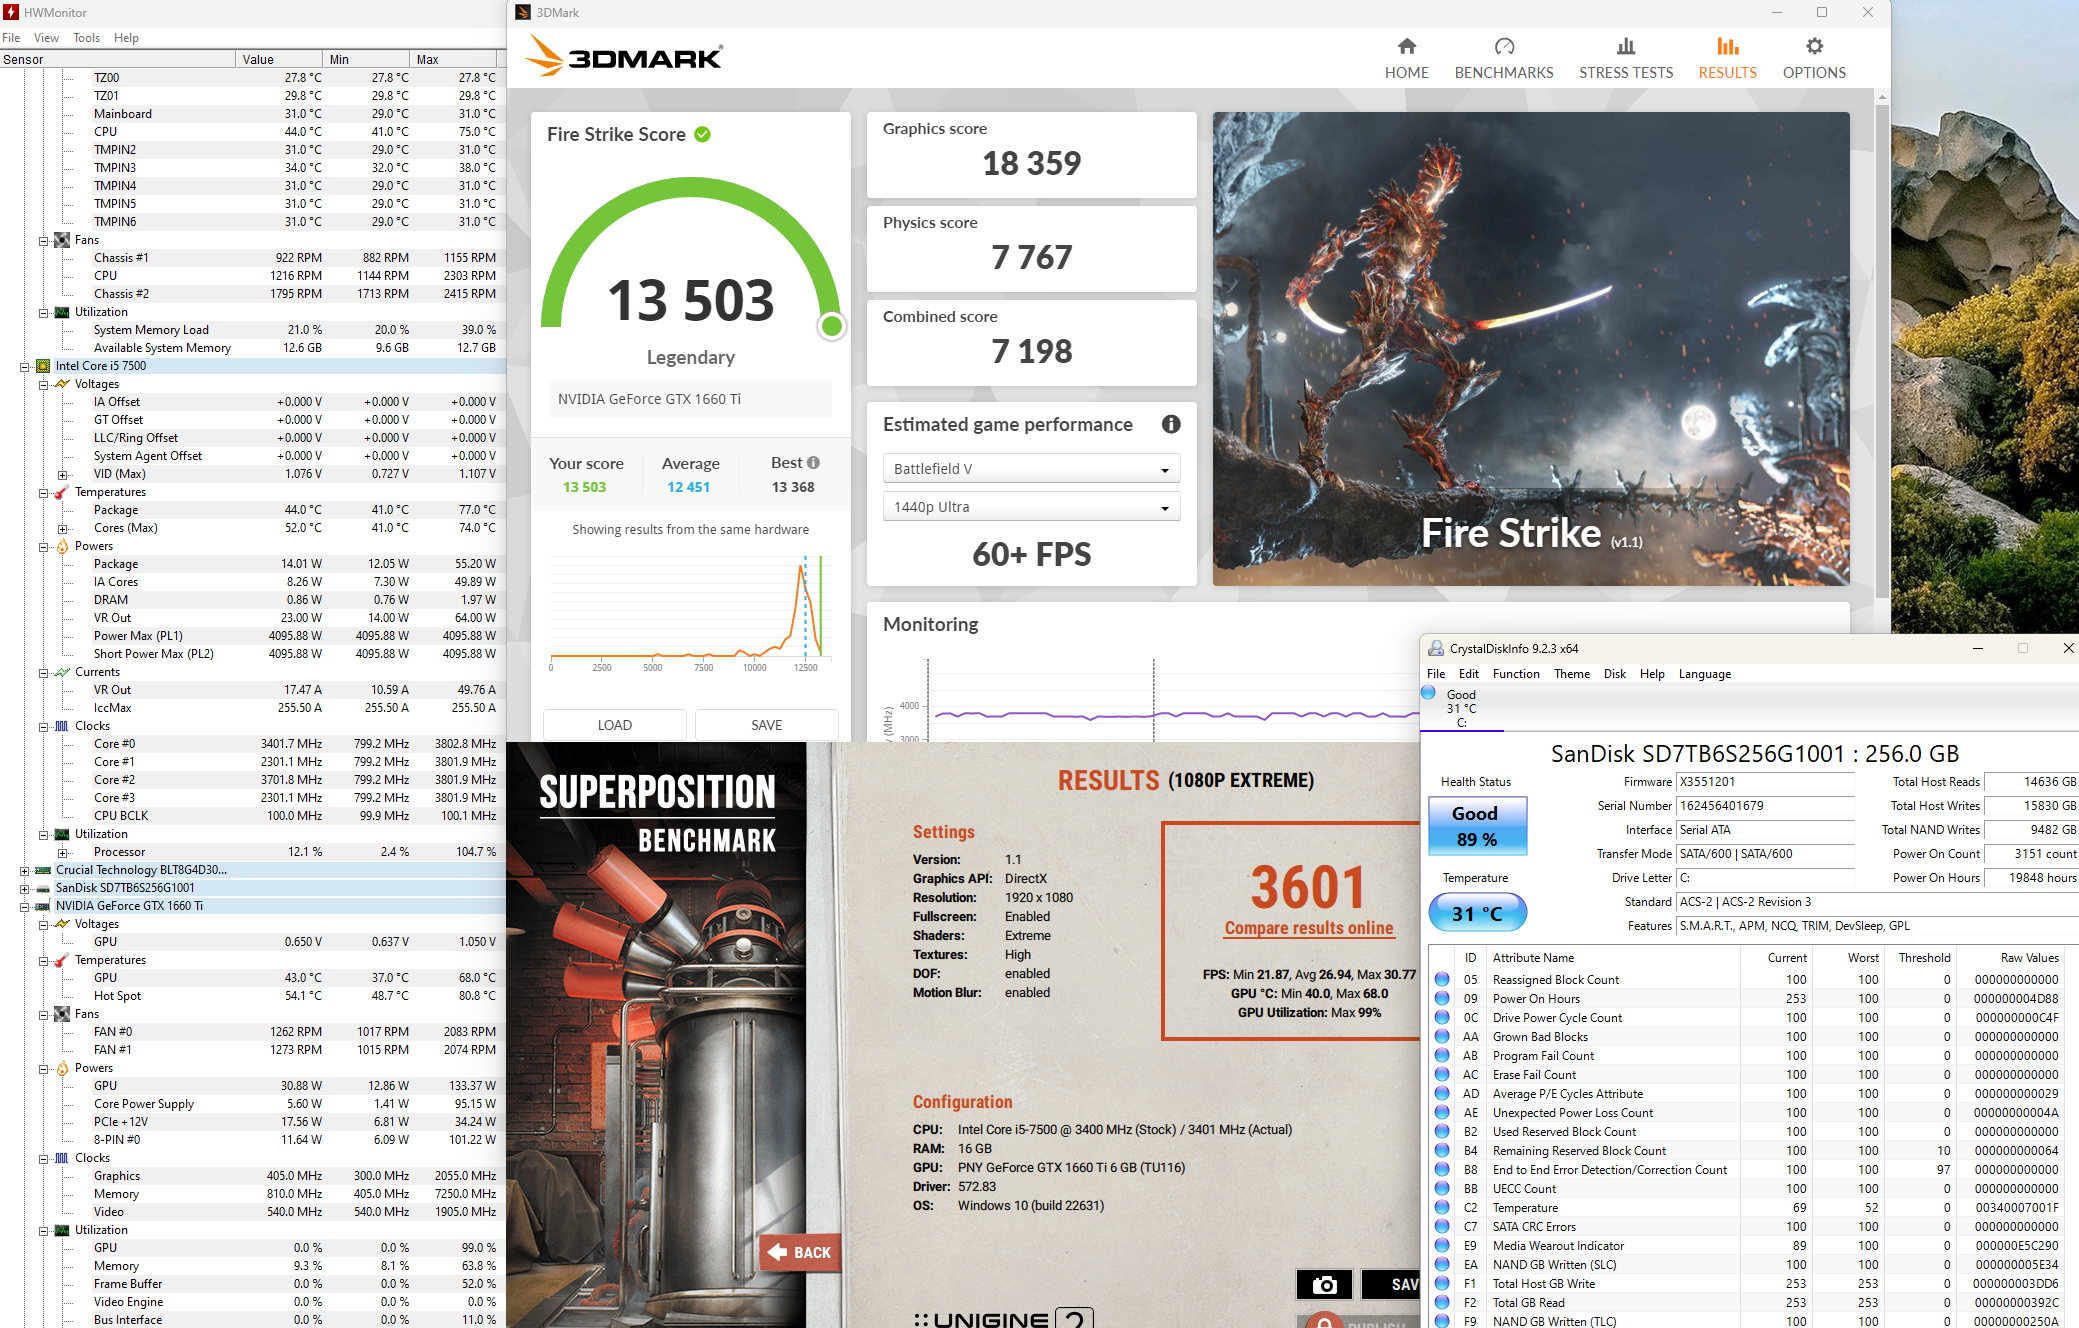Click Clocks icon under Intel Core i5
Viewport: 2079px width, 1328px height.
[x=62, y=726]
